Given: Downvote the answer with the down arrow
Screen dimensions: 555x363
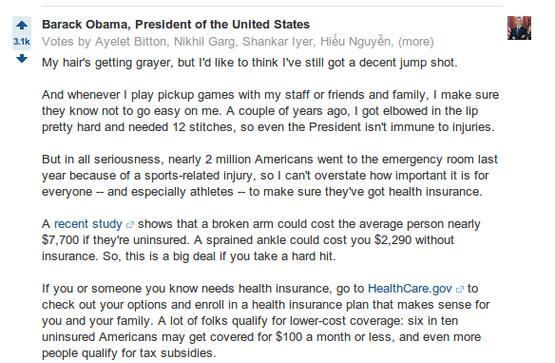Looking at the screenshot, I should (22, 58).
